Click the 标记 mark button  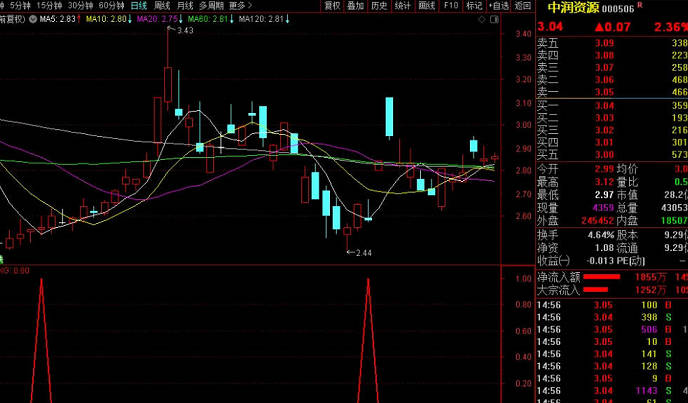click(474, 6)
